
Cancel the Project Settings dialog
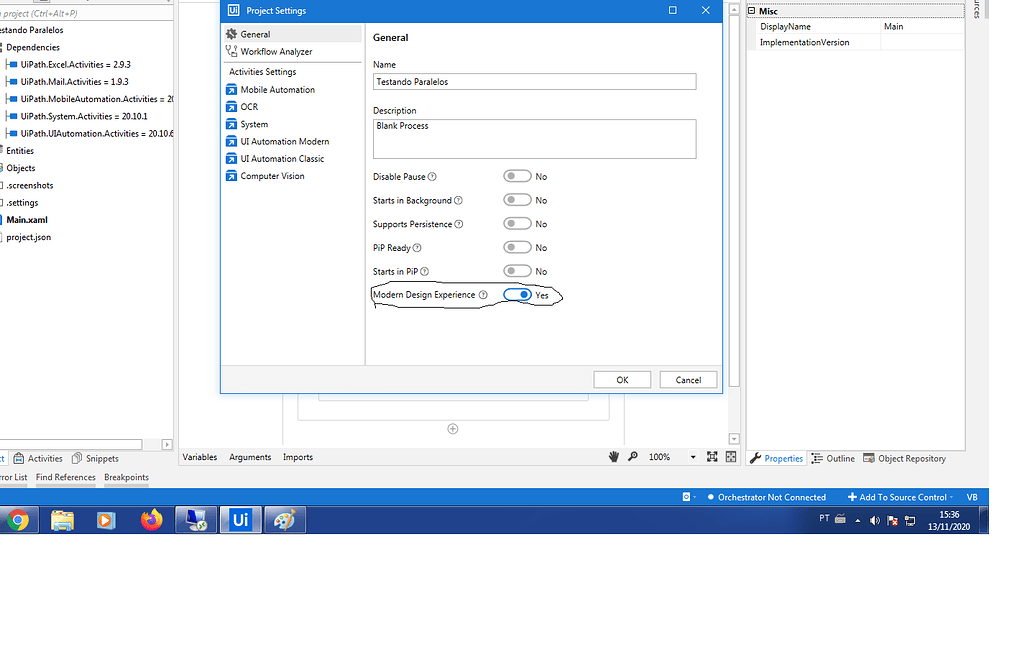click(x=687, y=379)
